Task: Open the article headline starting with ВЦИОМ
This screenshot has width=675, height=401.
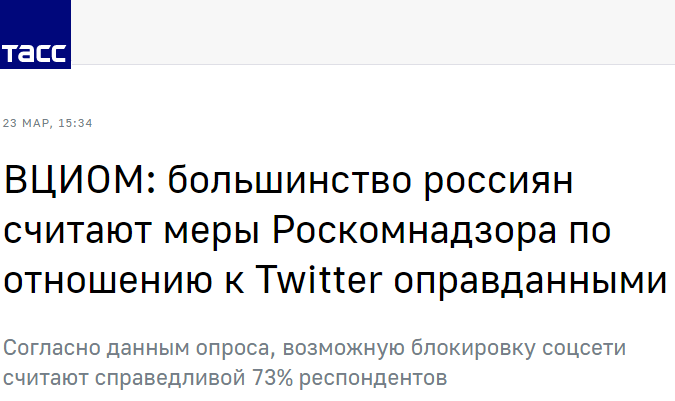Action: tap(335, 230)
